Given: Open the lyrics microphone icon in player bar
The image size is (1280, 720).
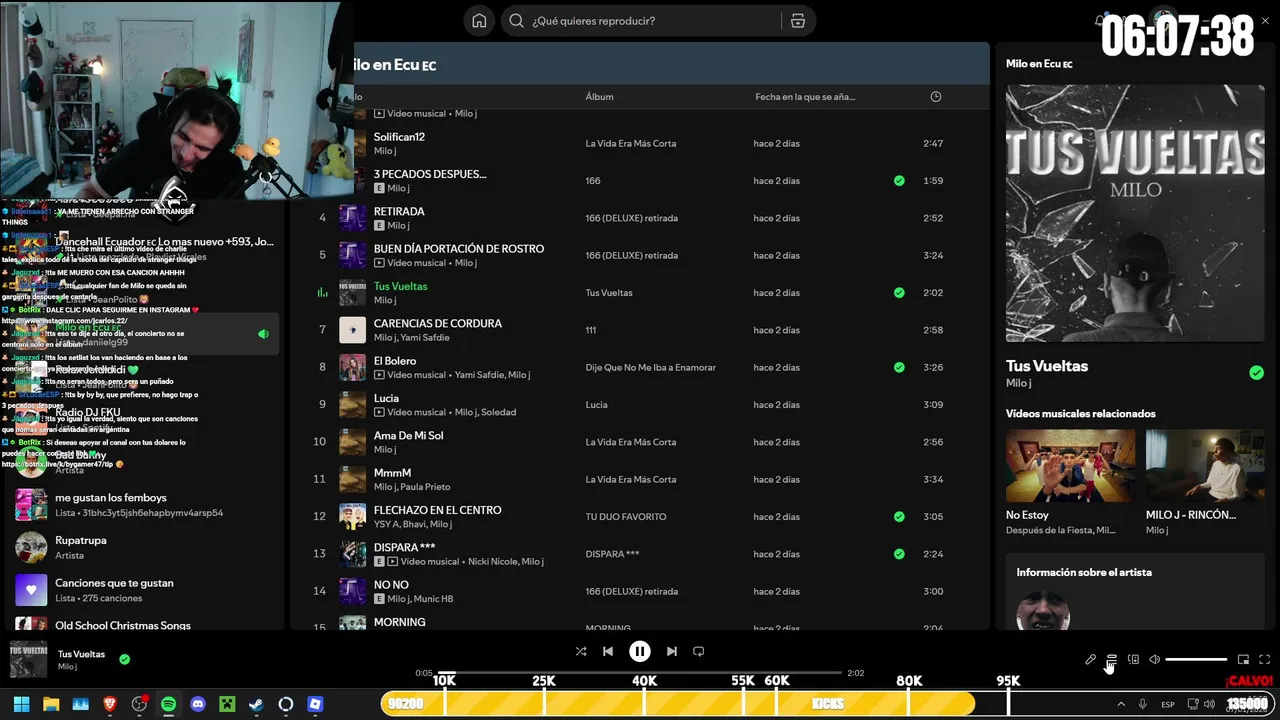Looking at the screenshot, I should (1090, 659).
